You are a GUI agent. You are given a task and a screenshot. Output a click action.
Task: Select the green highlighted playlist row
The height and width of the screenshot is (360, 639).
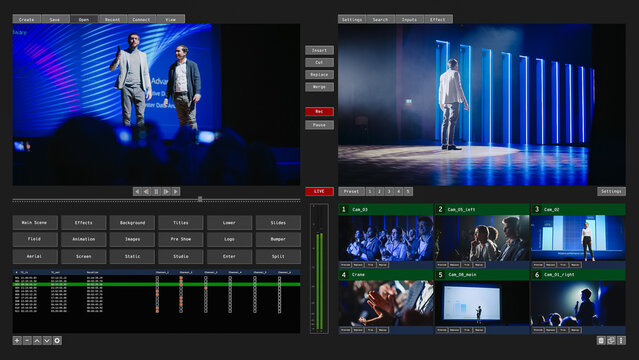[156, 284]
